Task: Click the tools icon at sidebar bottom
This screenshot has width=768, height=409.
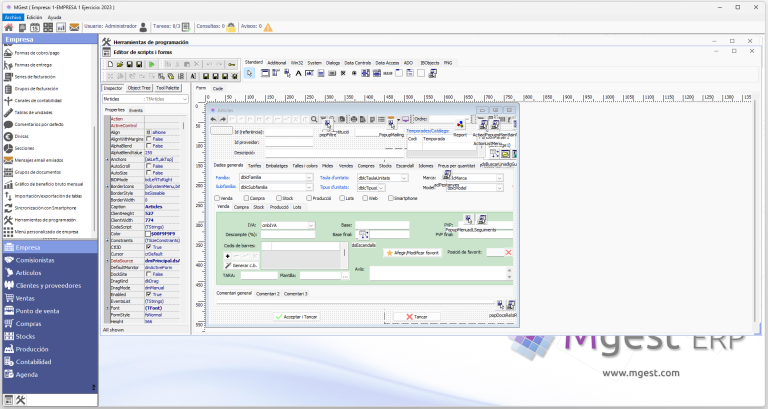Action: (x=21, y=400)
